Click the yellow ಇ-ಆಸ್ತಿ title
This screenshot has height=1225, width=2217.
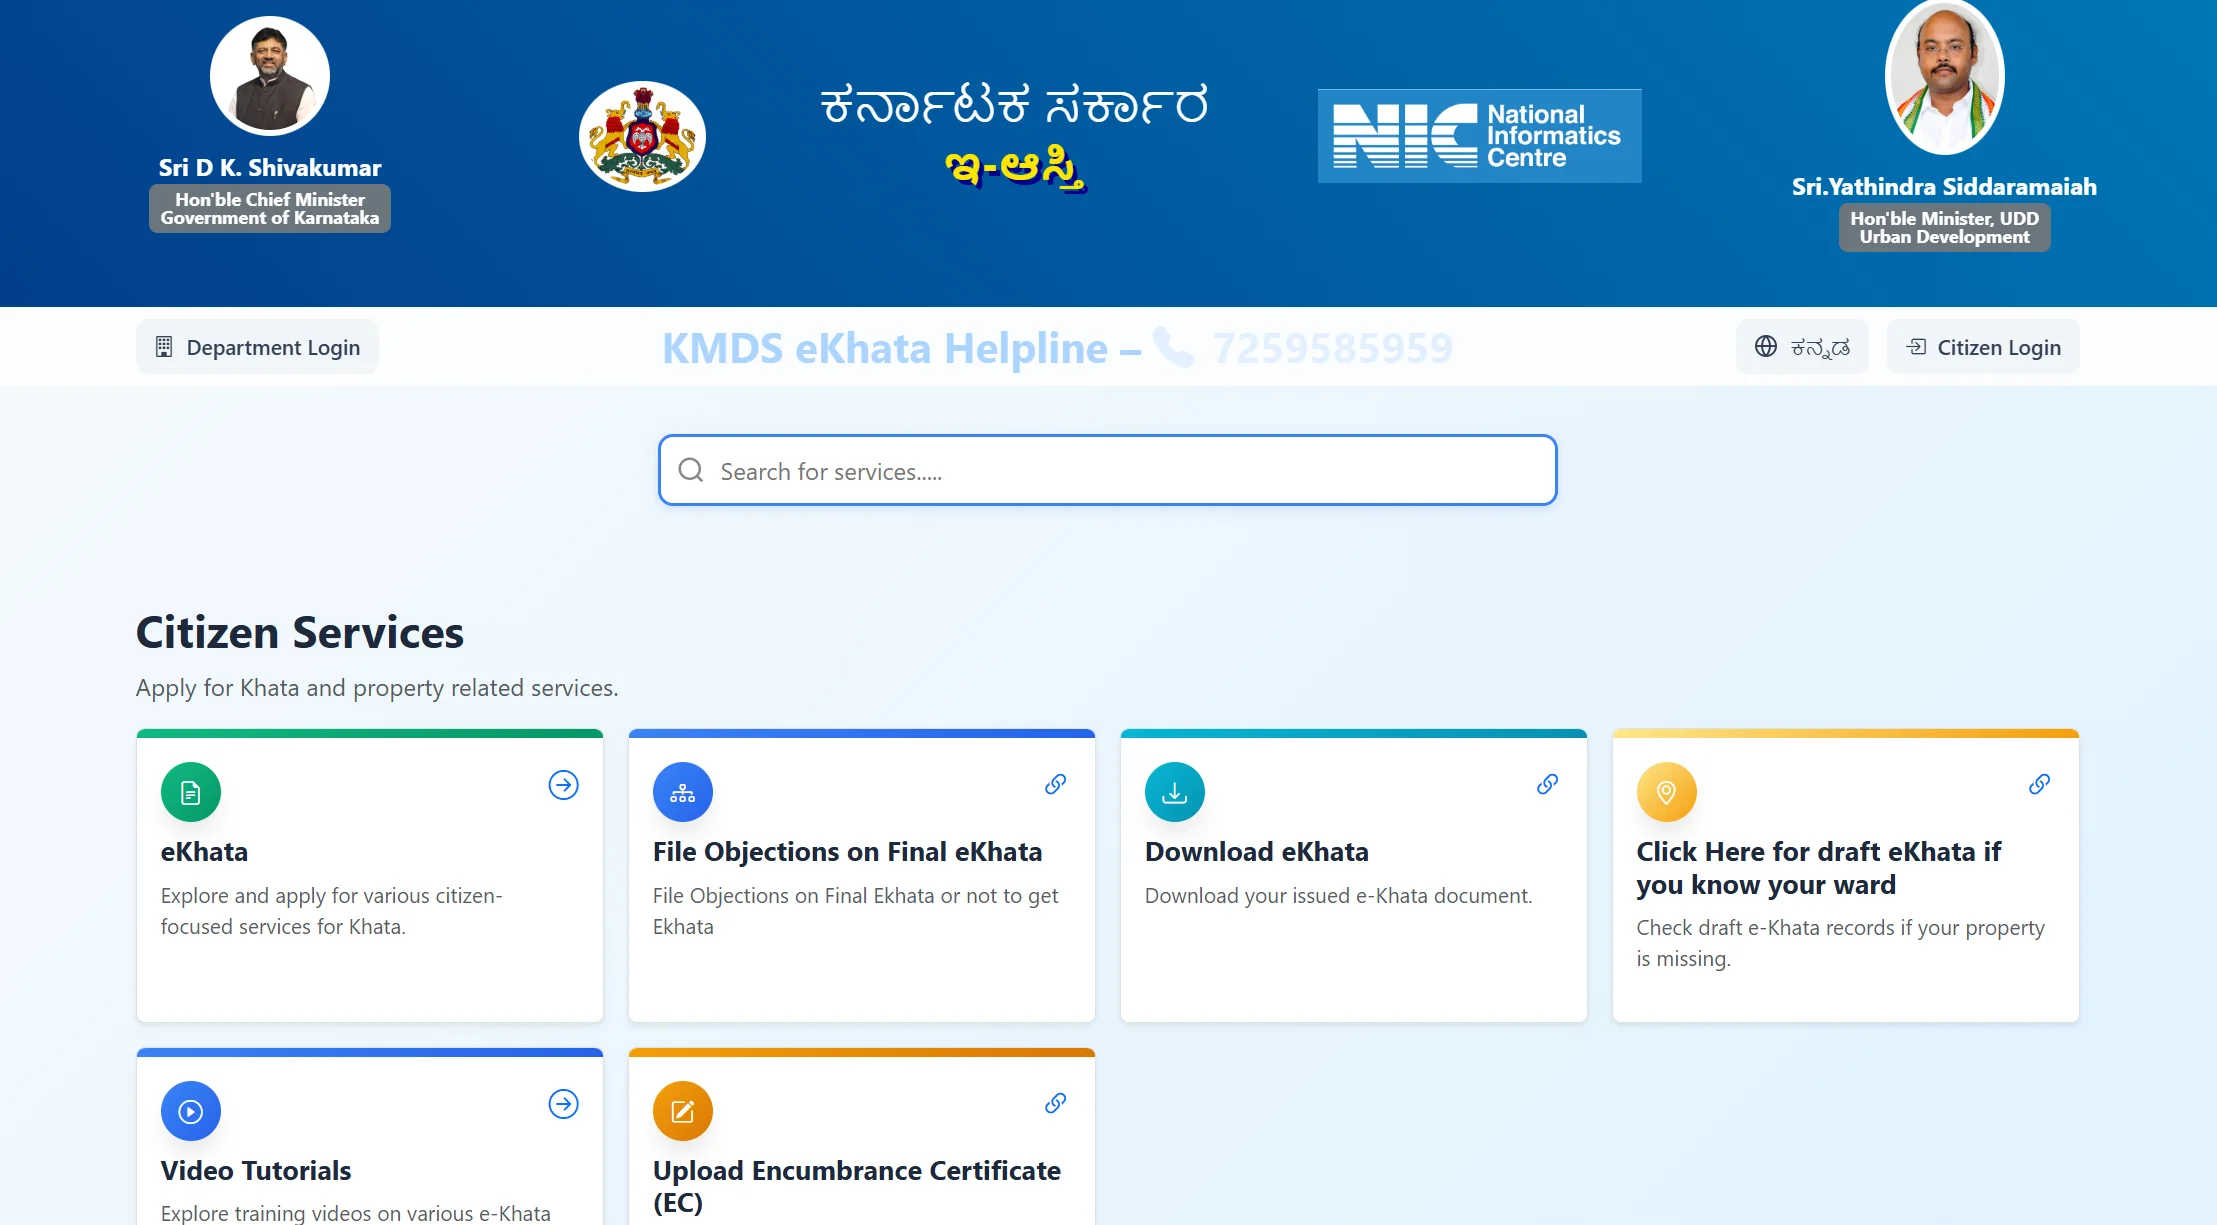[1016, 169]
